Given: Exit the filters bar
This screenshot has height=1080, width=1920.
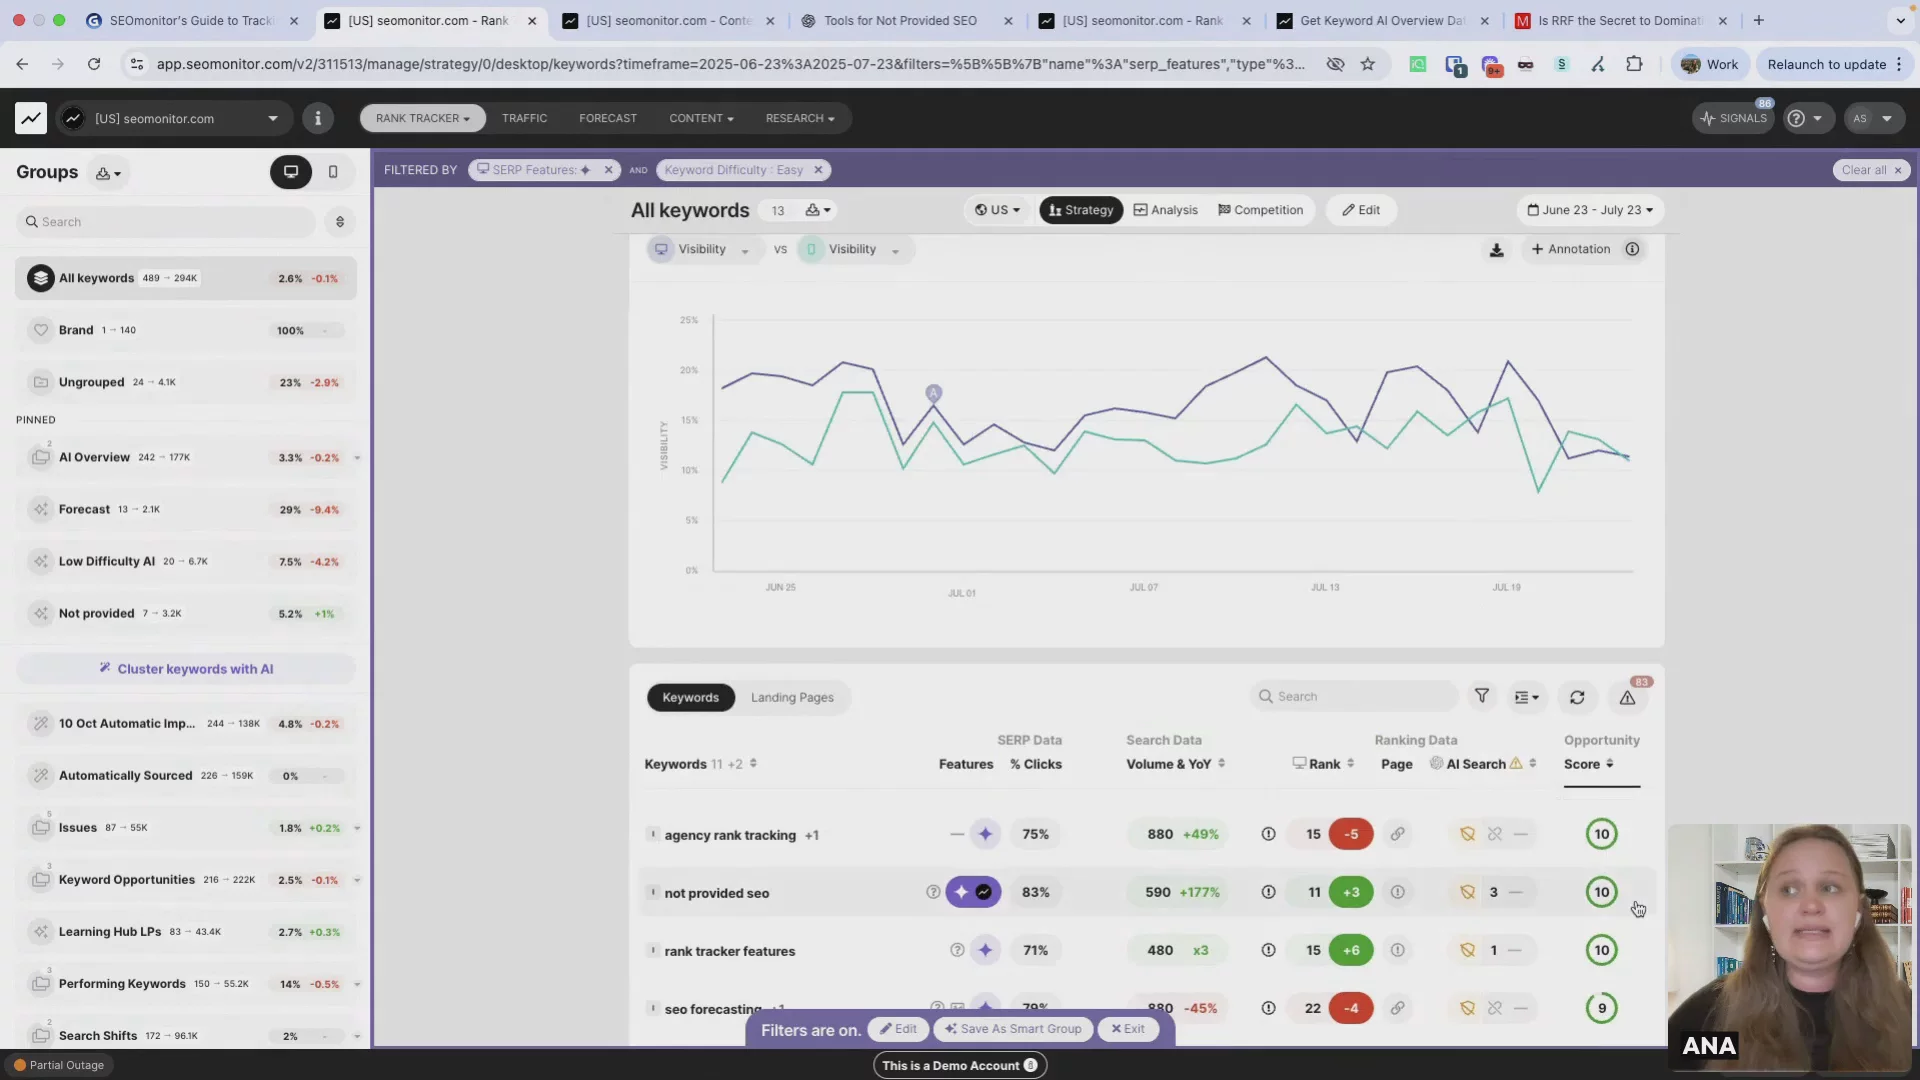Looking at the screenshot, I should (x=1128, y=1029).
